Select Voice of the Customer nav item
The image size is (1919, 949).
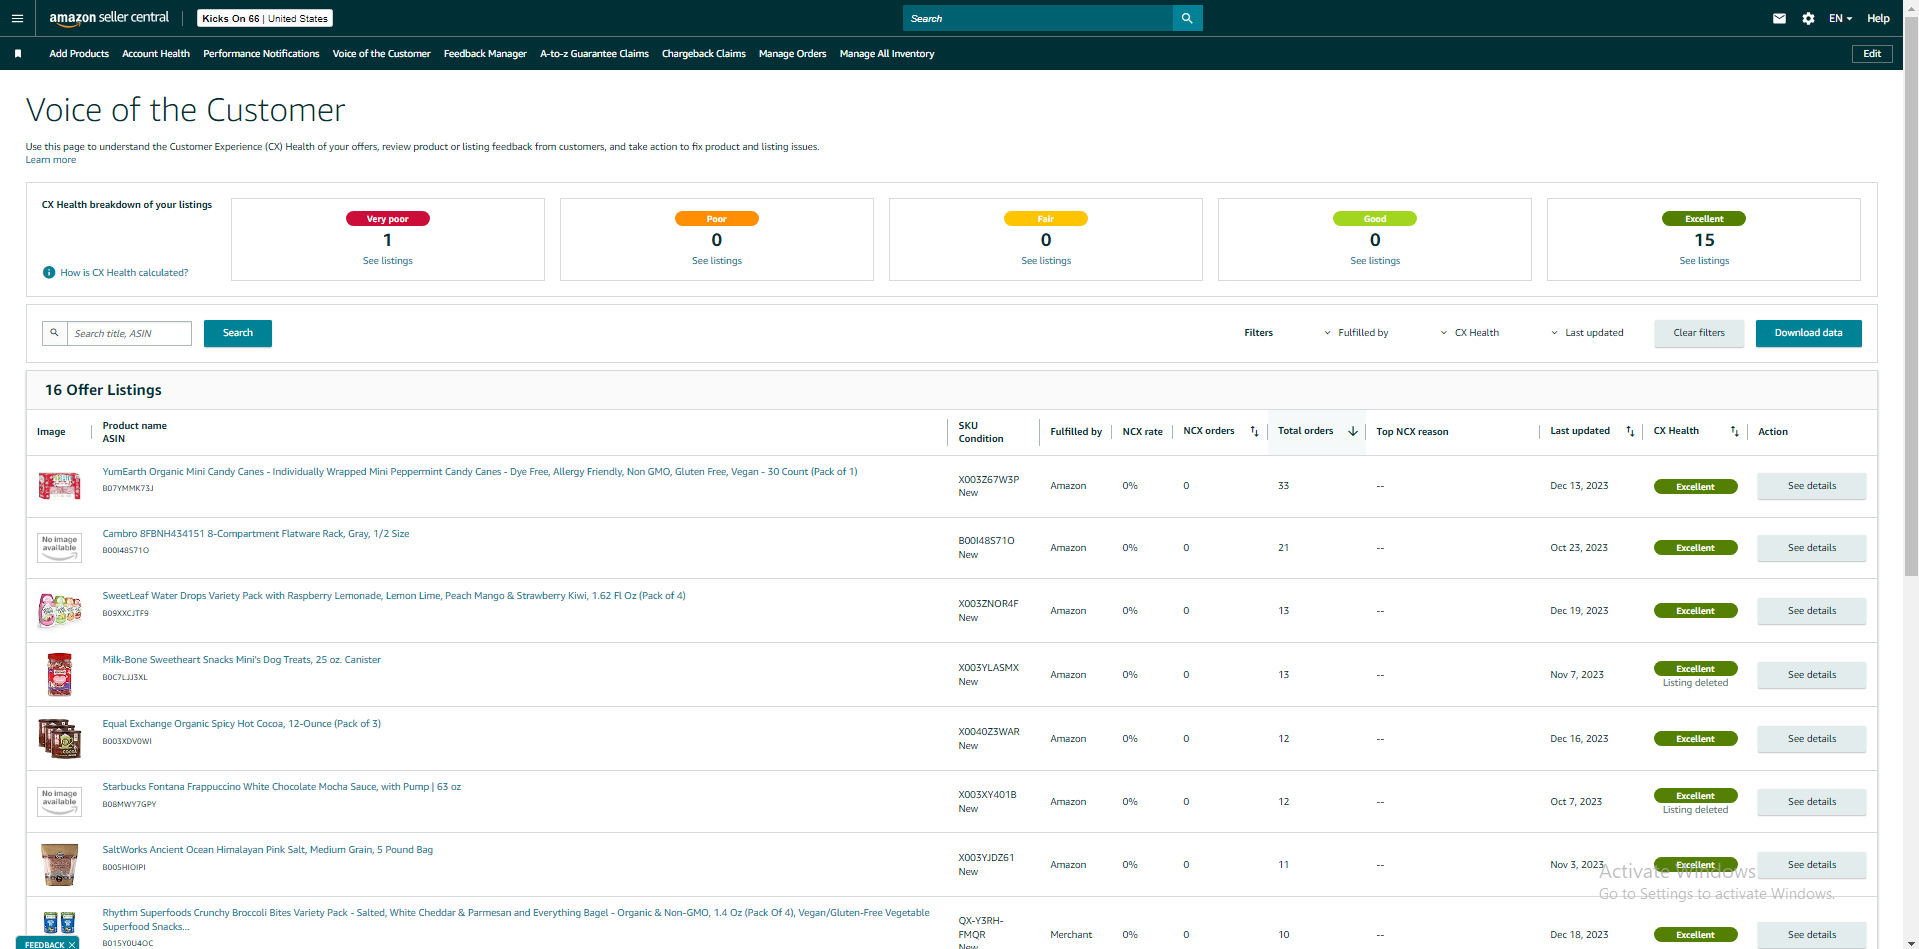(381, 54)
